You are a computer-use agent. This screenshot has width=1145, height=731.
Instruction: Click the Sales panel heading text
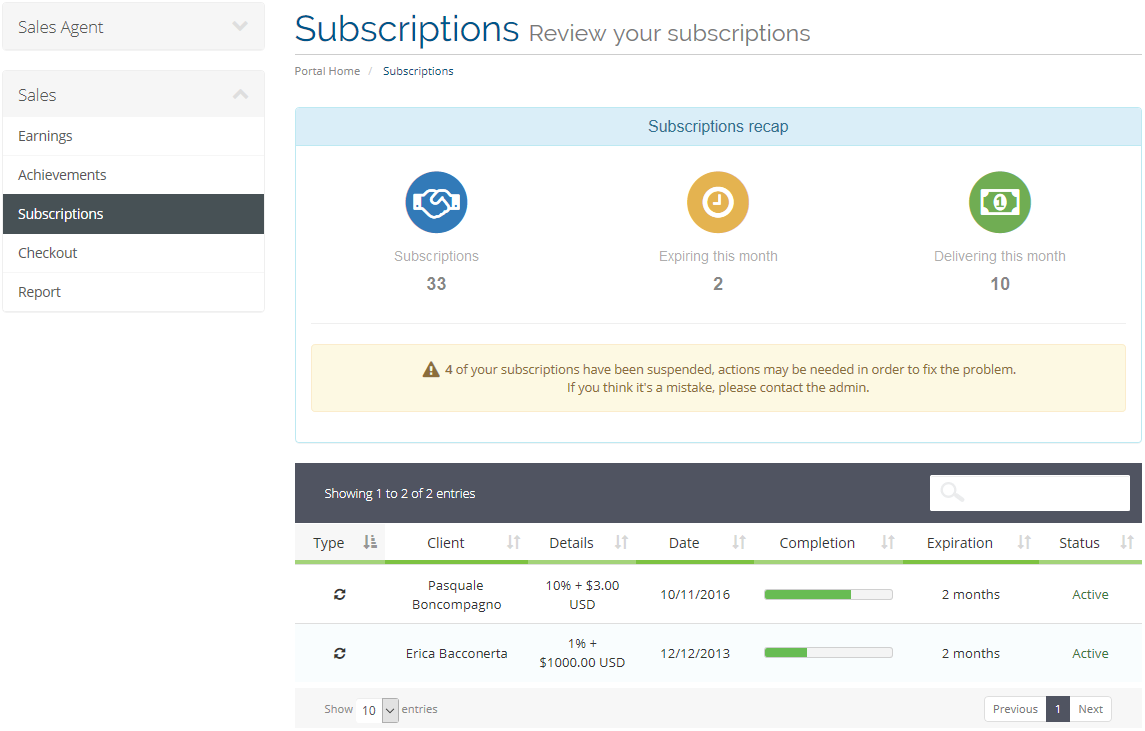[x=37, y=95]
